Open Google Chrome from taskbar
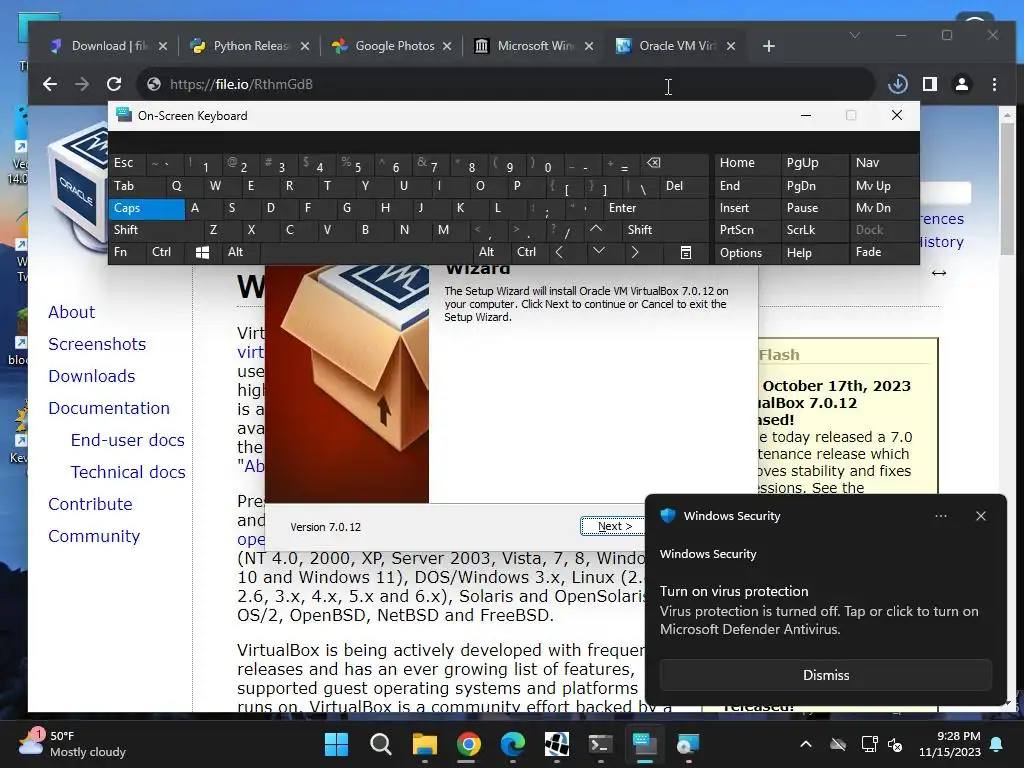1024x768 pixels. point(468,744)
